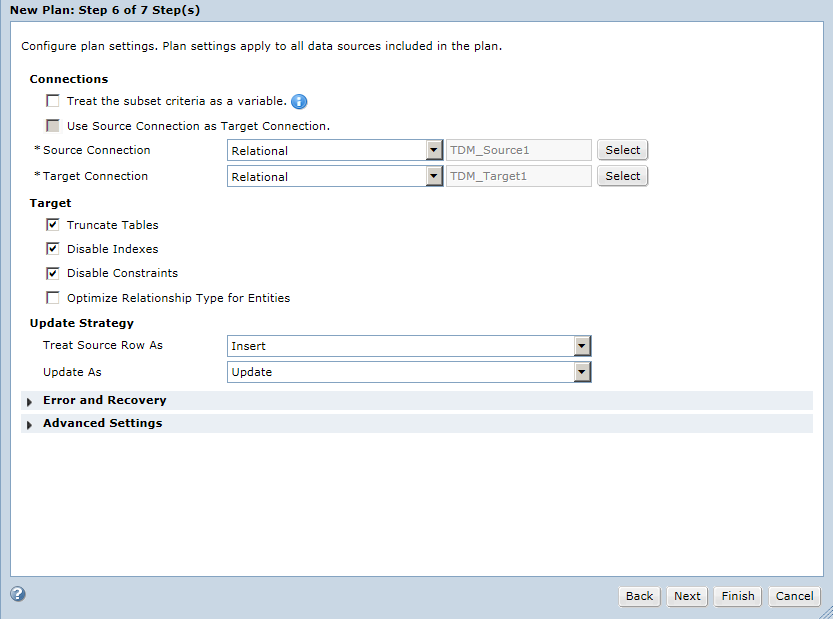
Task: Click the blue info icon beside subset criteria
Action: 299,101
